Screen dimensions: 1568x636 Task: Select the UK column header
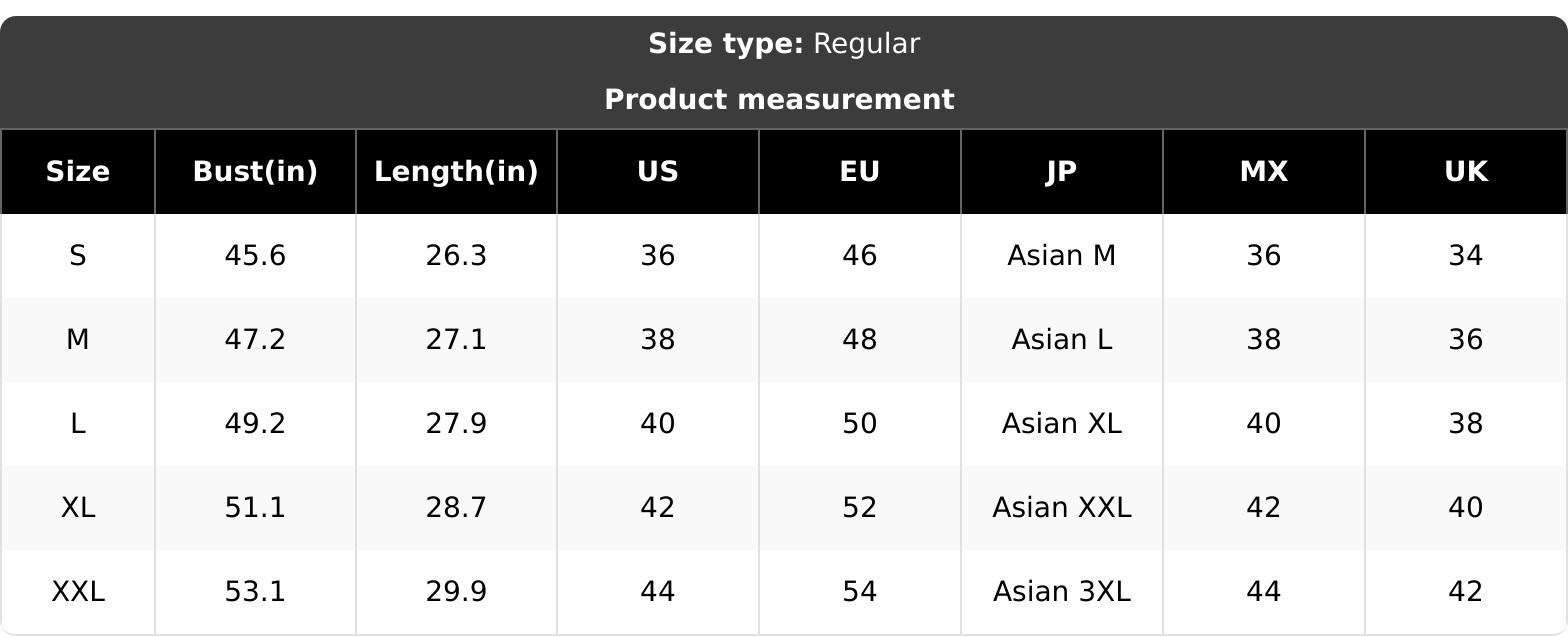pyautogui.click(x=1466, y=172)
